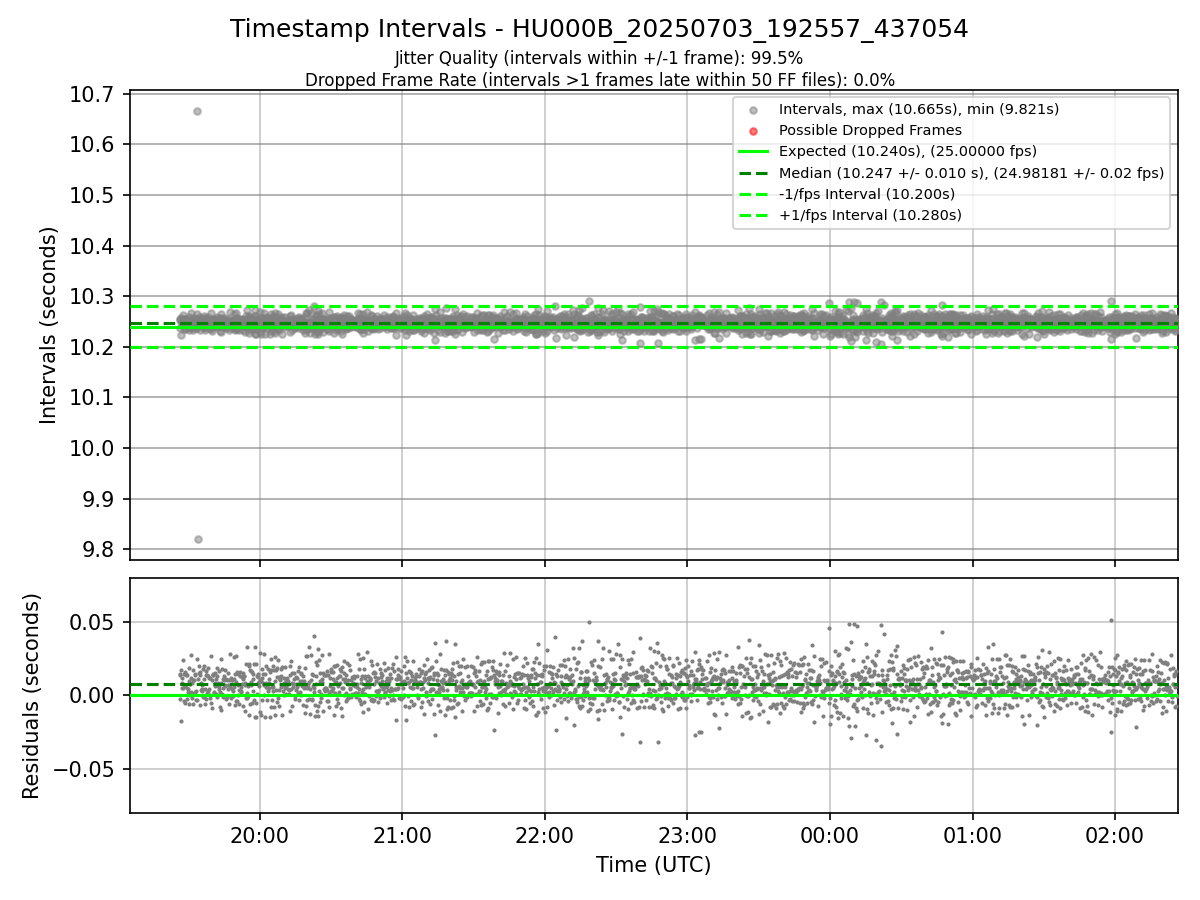The height and width of the screenshot is (900, 1200).
Task: Click the Time (UTC) x-axis label
Action: pos(653,865)
